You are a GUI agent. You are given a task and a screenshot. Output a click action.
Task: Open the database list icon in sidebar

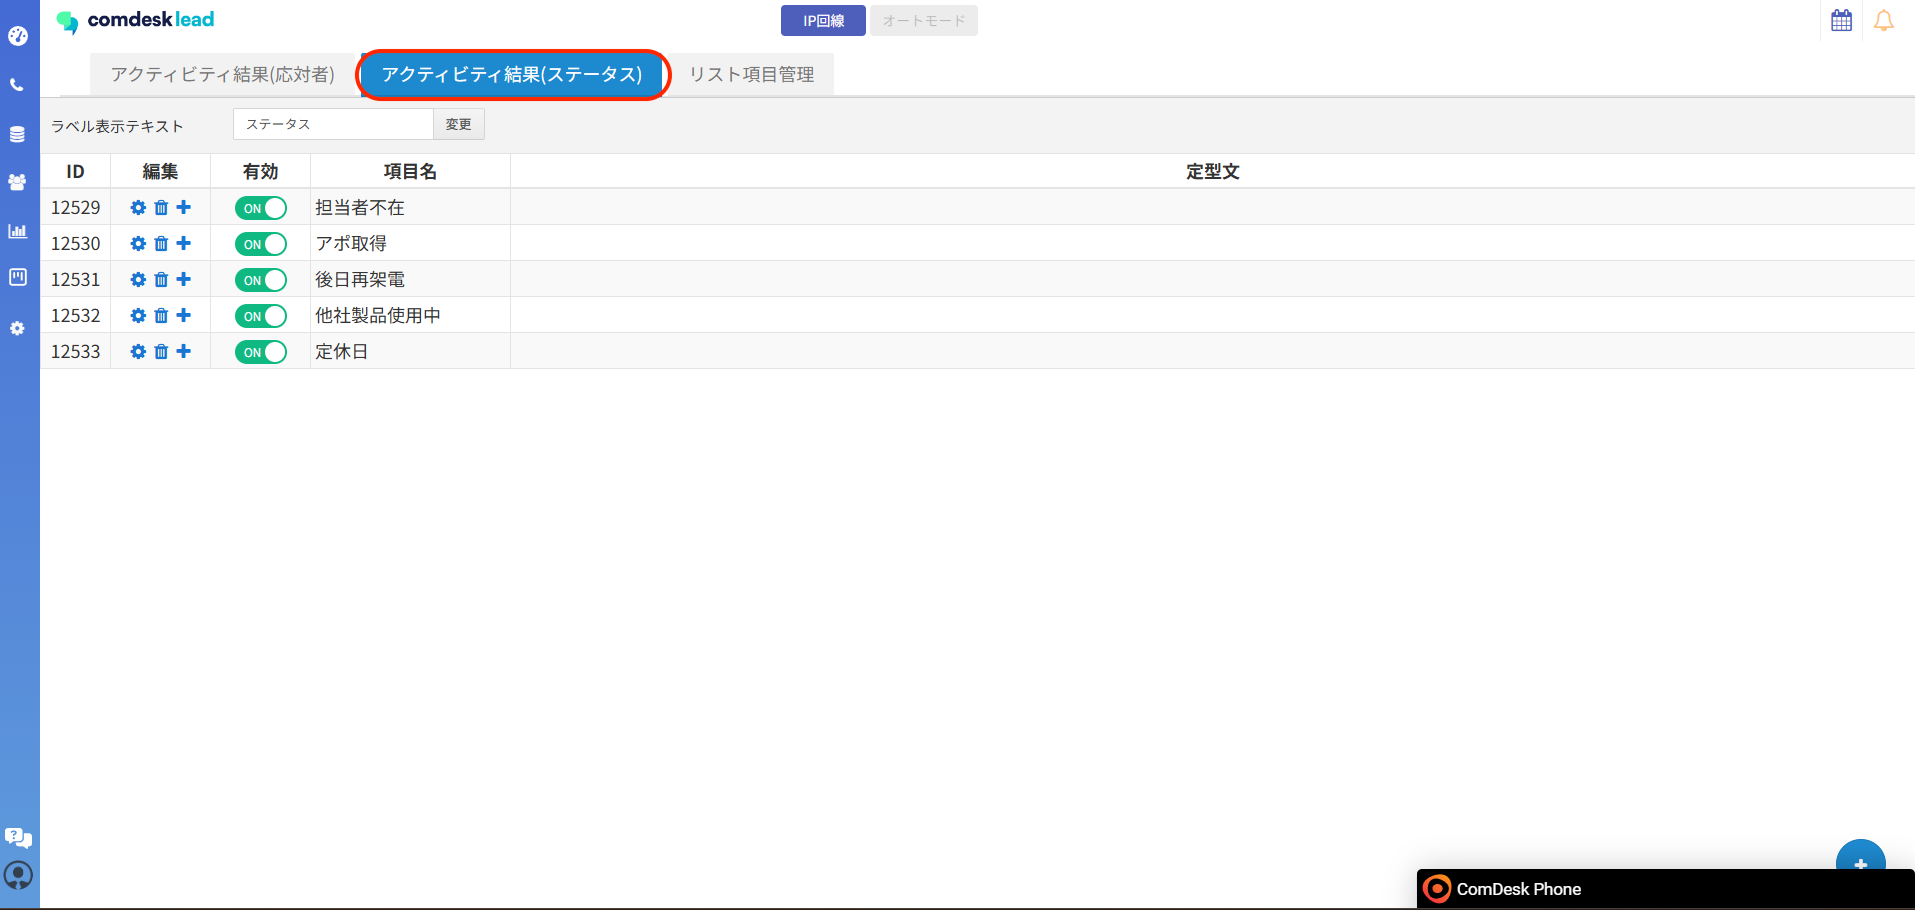(x=17, y=134)
